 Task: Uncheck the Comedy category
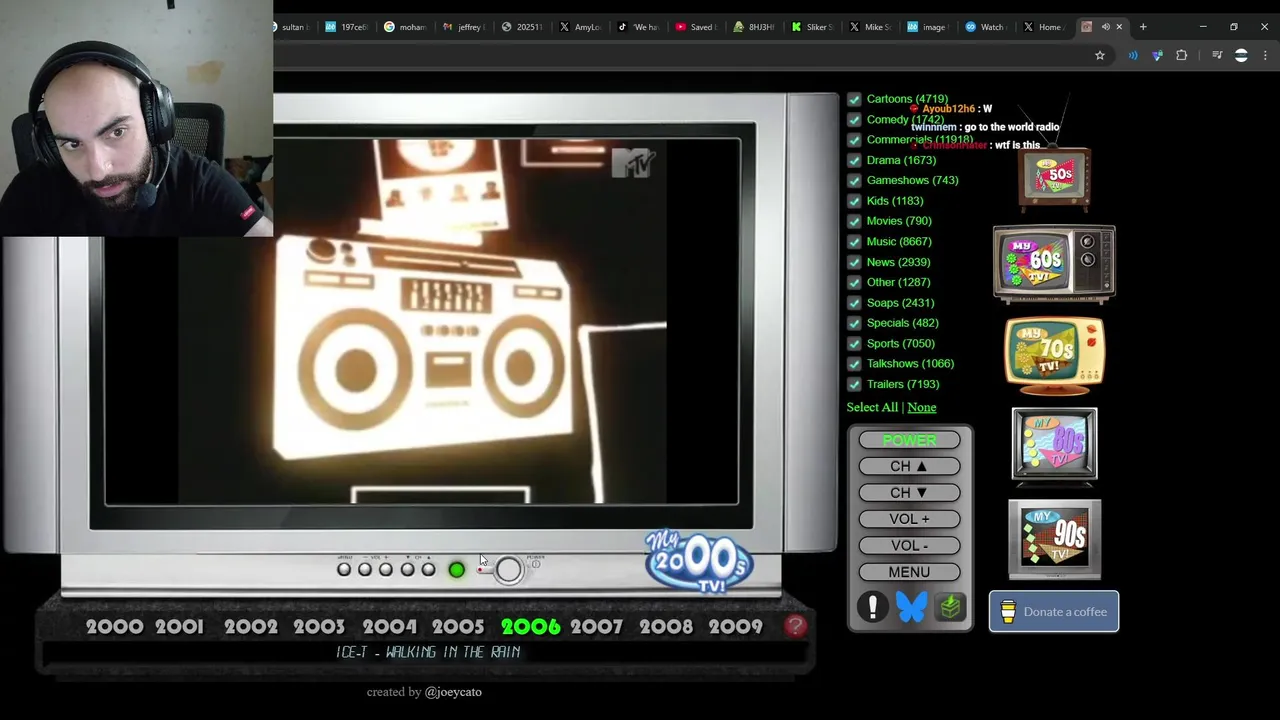854,120
